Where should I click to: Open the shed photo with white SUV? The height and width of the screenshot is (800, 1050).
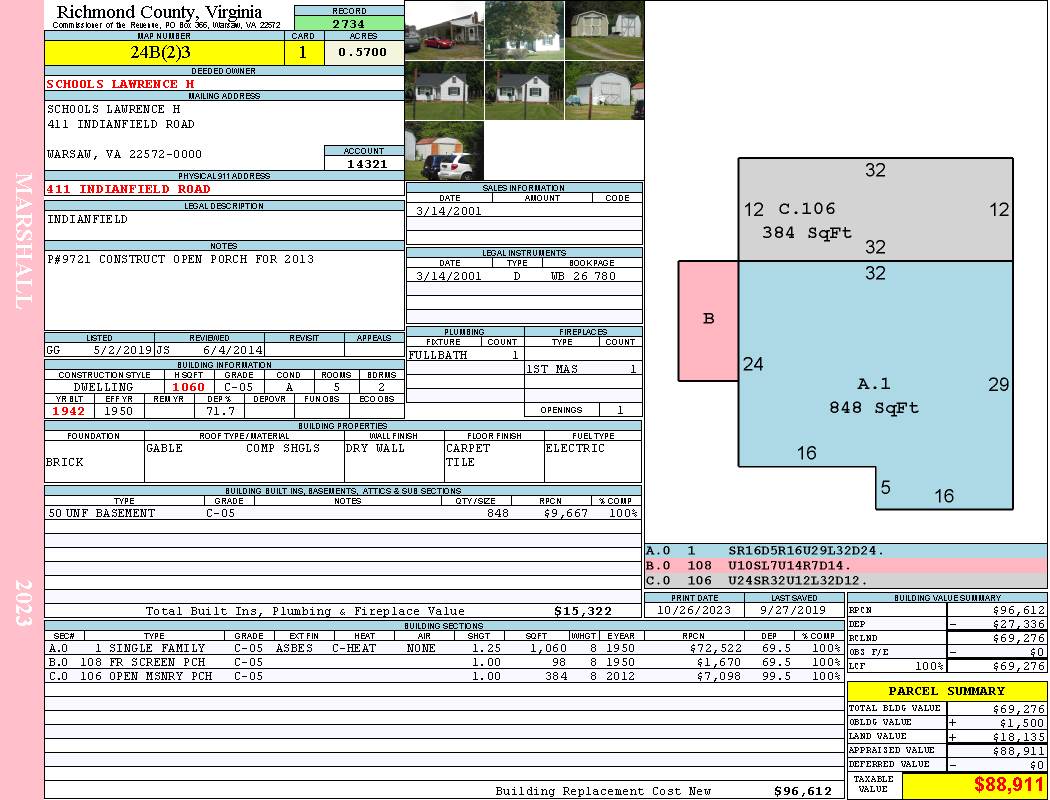point(444,151)
